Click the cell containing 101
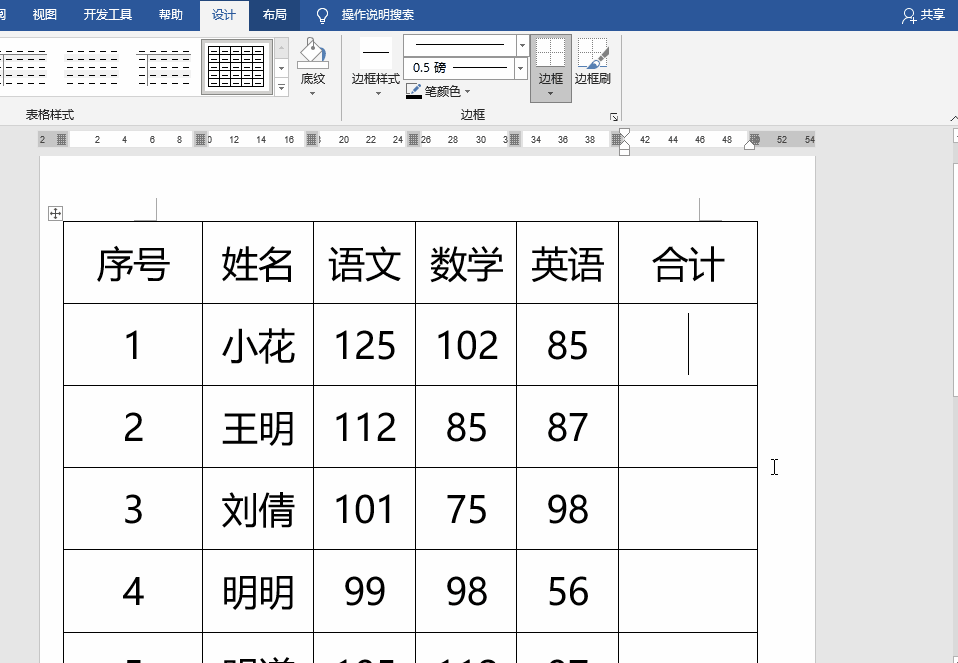 [365, 508]
